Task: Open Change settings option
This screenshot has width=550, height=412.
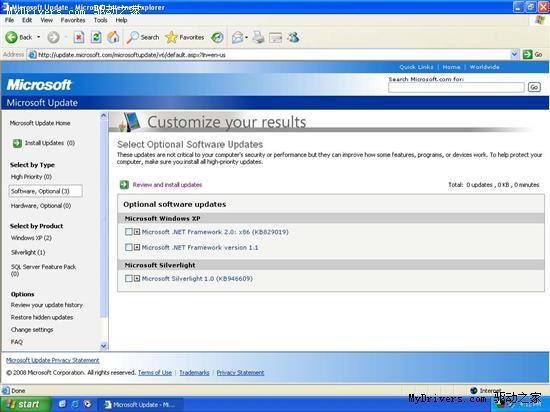Action: tap(32, 330)
